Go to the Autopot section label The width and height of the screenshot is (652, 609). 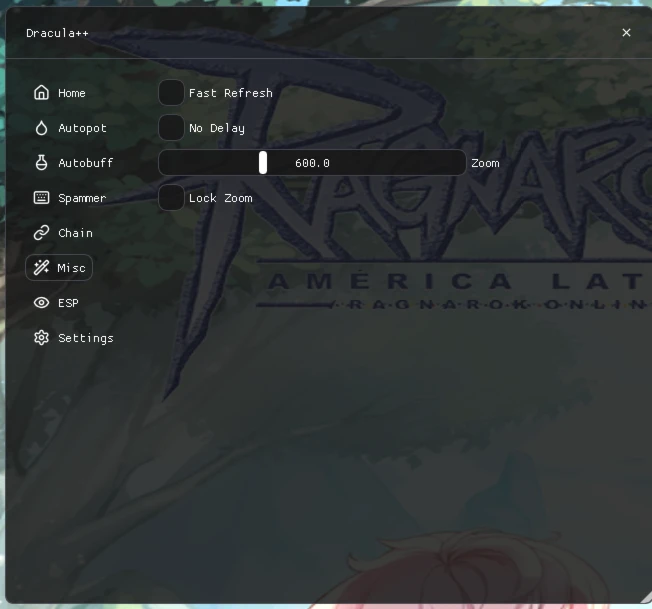[x=82, y=128]
